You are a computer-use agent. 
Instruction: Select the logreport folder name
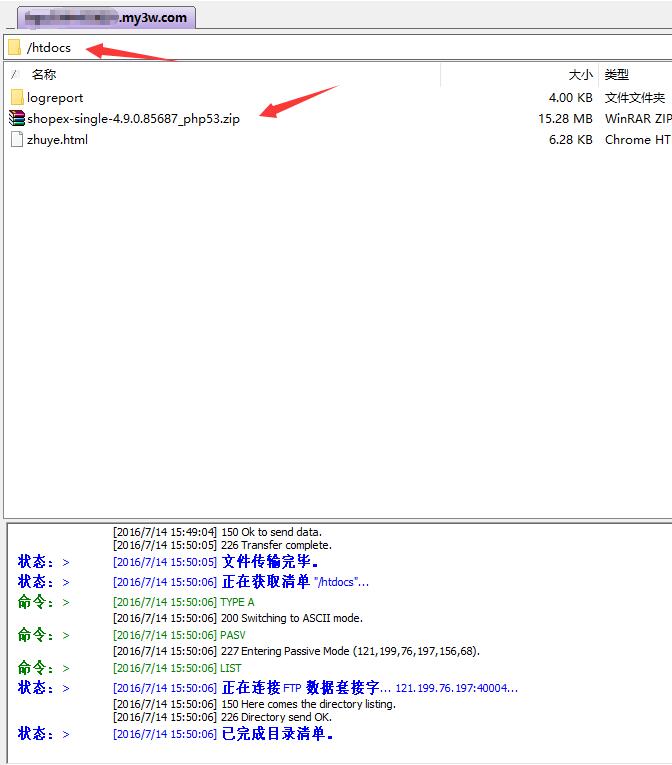[55, 98]
